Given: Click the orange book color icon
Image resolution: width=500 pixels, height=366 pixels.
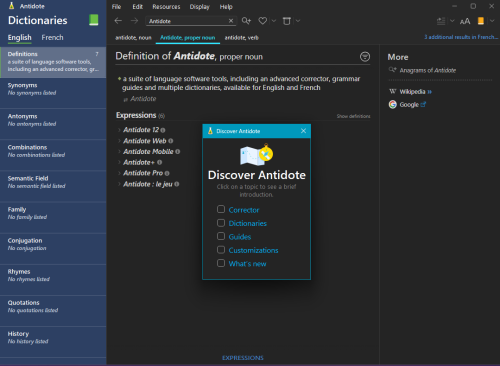Looking at the screenshot, I should click(x=481, y=21).
